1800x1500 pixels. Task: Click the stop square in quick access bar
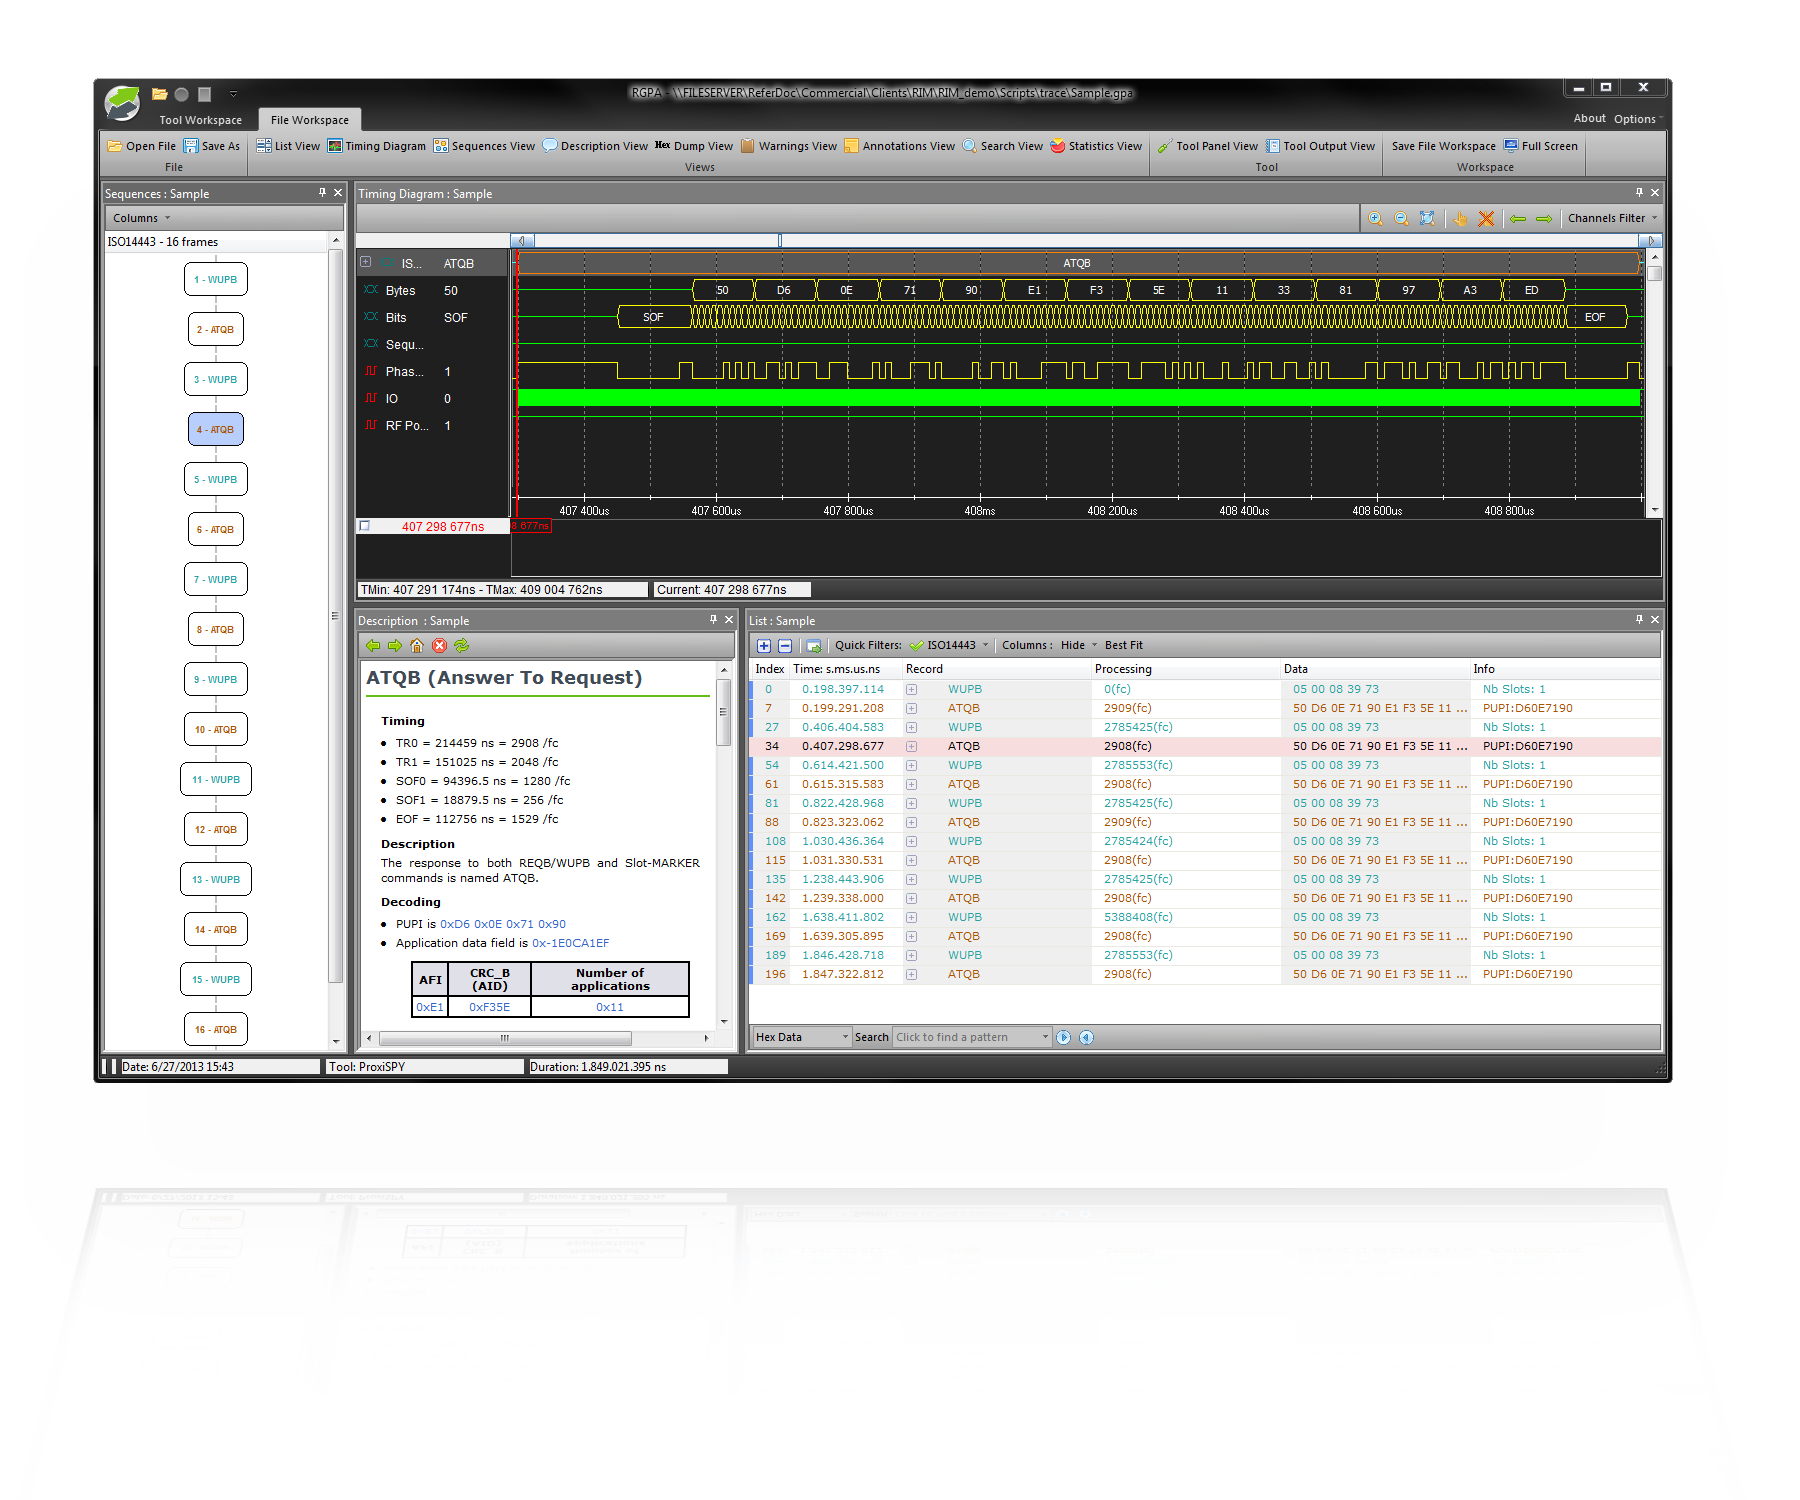click(x=205, y=94)
